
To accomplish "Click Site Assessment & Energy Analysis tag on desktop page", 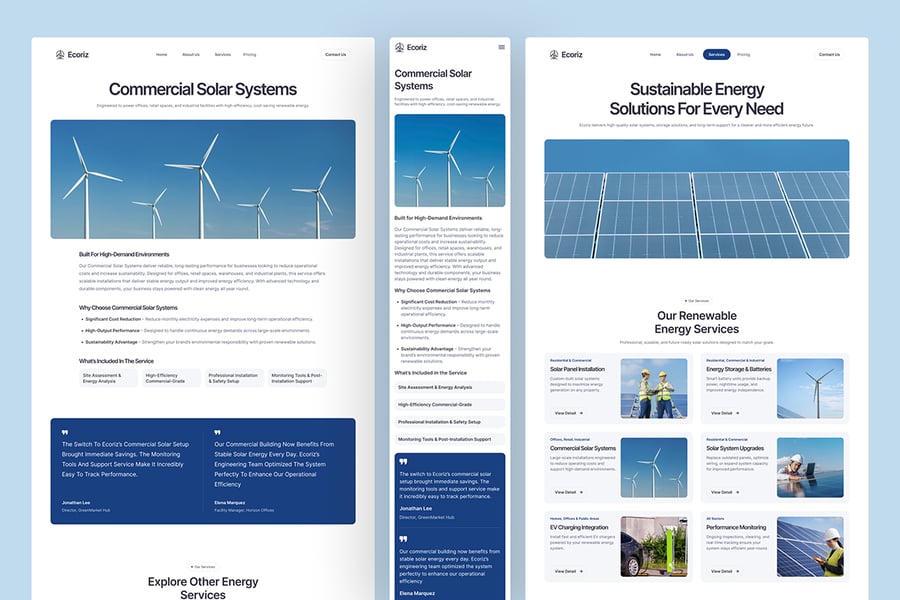I will [x=108, y=378].
